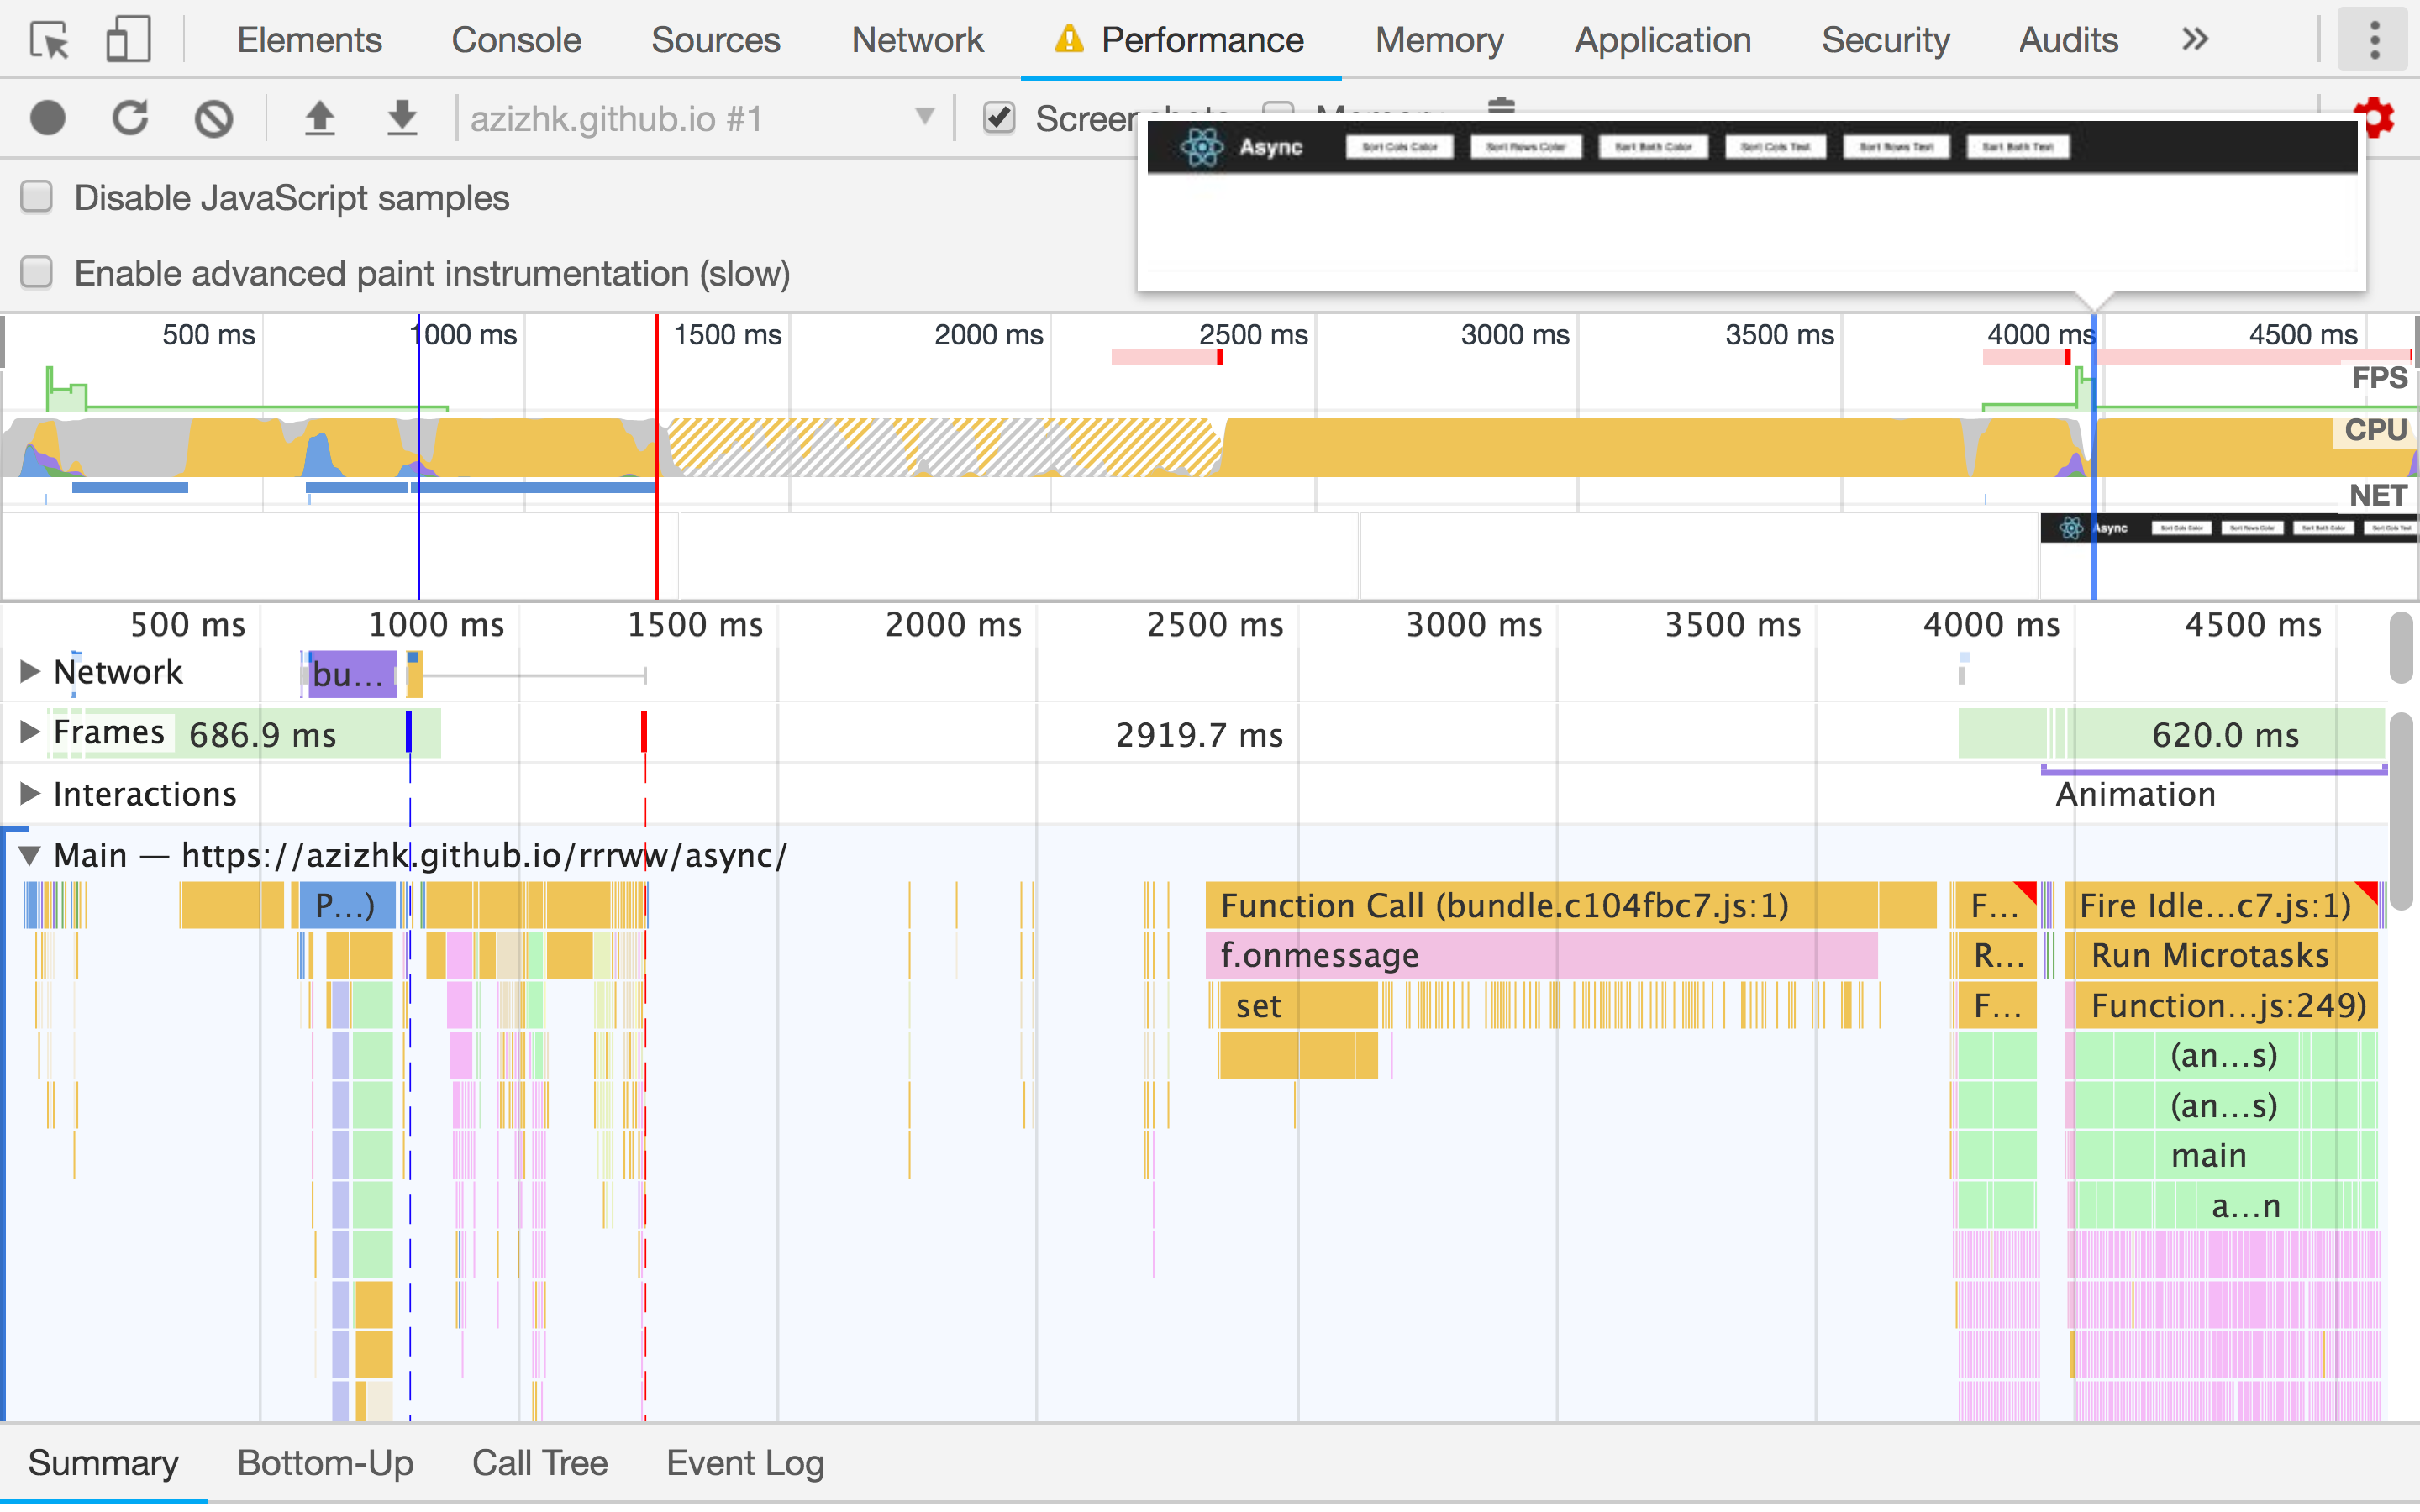
Task: Load profile using upload arrow icon
Action: pyautogui.click(x=320, y=118)
